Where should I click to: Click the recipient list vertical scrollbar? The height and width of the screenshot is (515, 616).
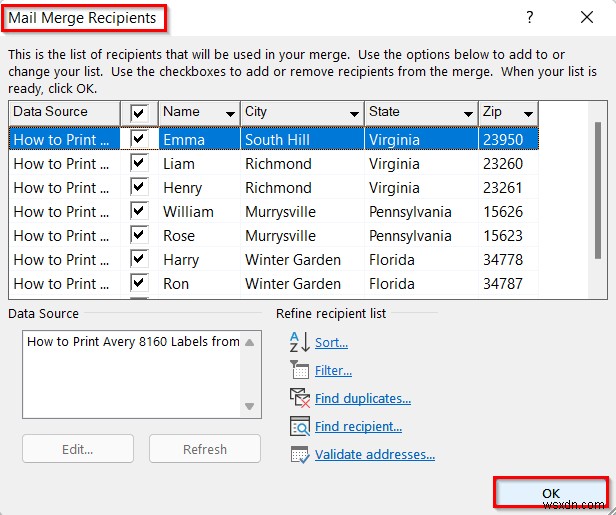coord(598,191)
